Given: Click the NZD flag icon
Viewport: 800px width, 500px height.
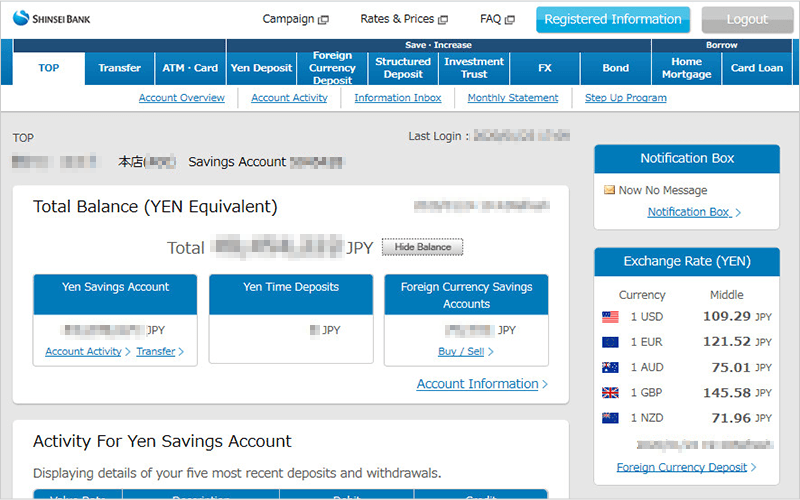Looking at the screenshot, I should coord(610,417).
